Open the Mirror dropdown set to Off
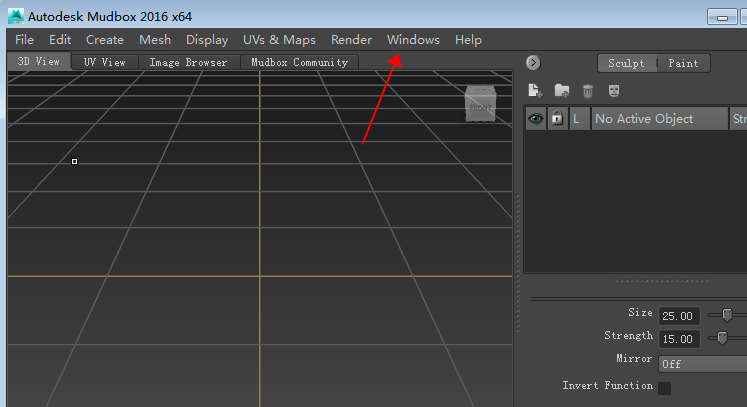 tap(703, 364)
